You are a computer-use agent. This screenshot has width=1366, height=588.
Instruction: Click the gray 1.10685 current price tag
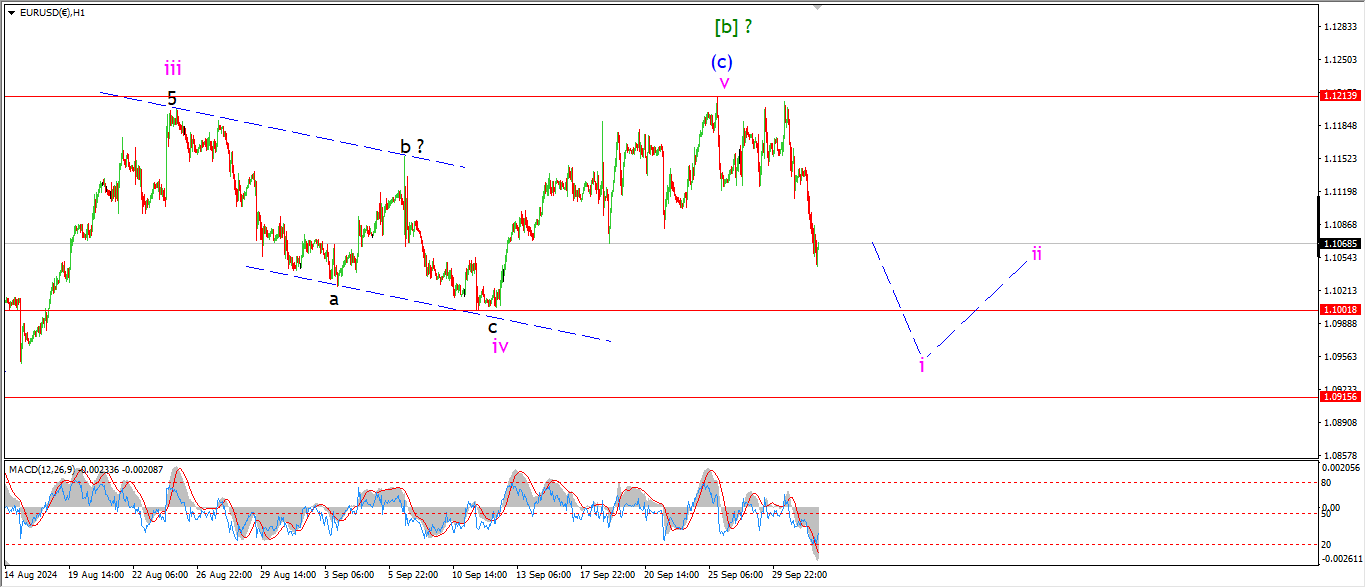coord(1339,243)
